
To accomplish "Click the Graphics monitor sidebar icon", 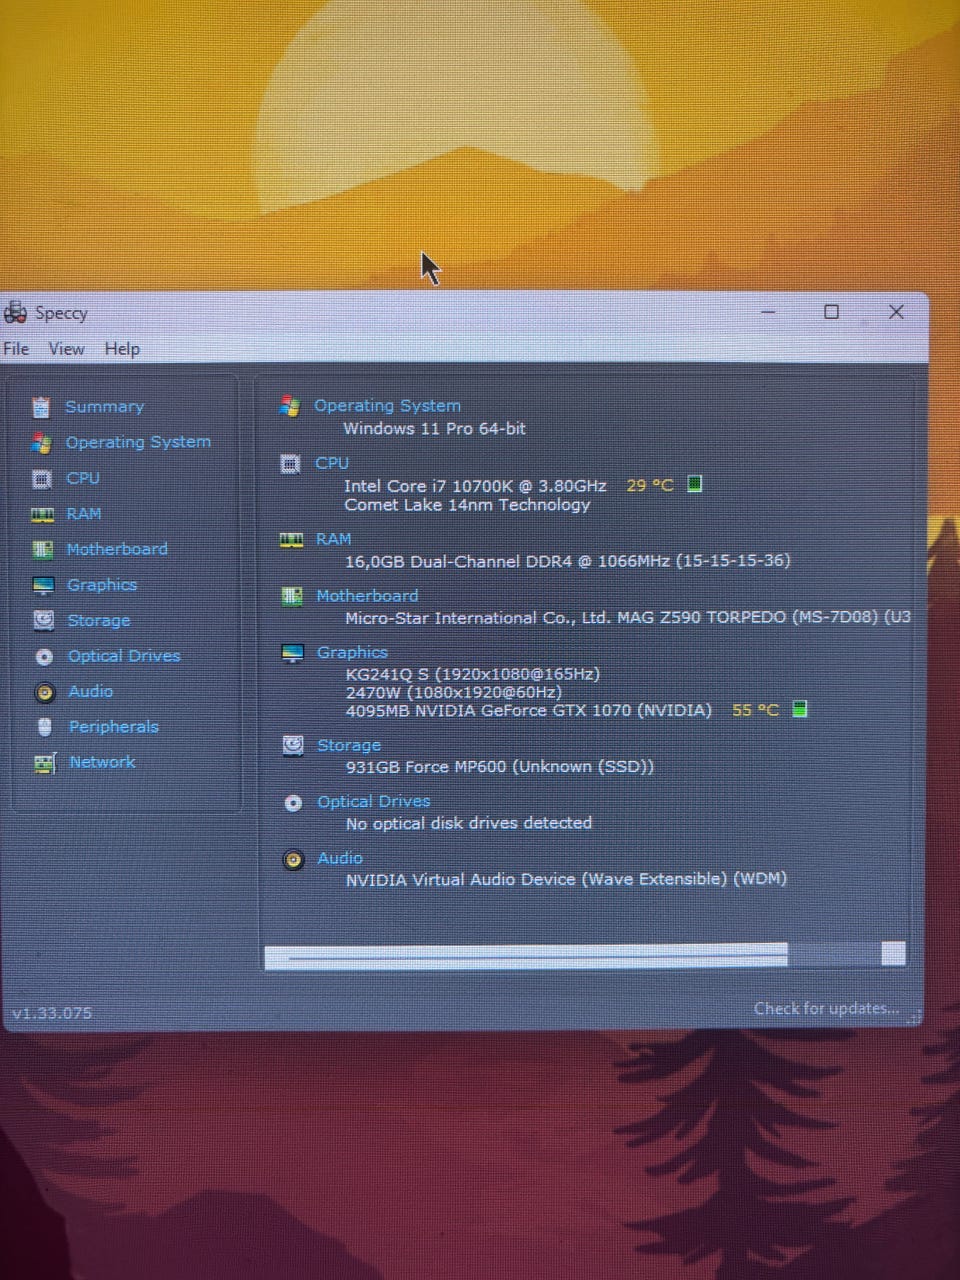I will click(43, 585).
